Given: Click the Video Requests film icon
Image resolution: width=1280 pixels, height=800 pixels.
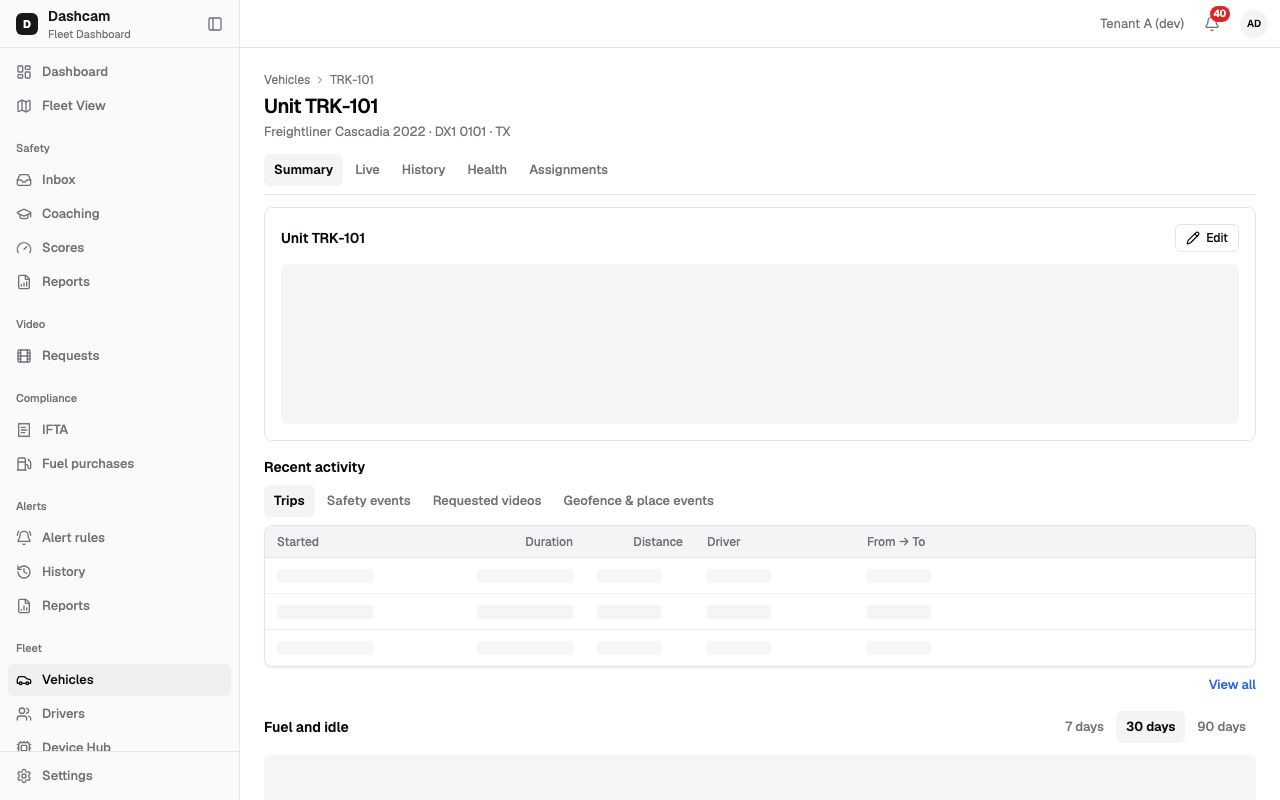Looking at the screenshot, I should click(x=24, y=356).
